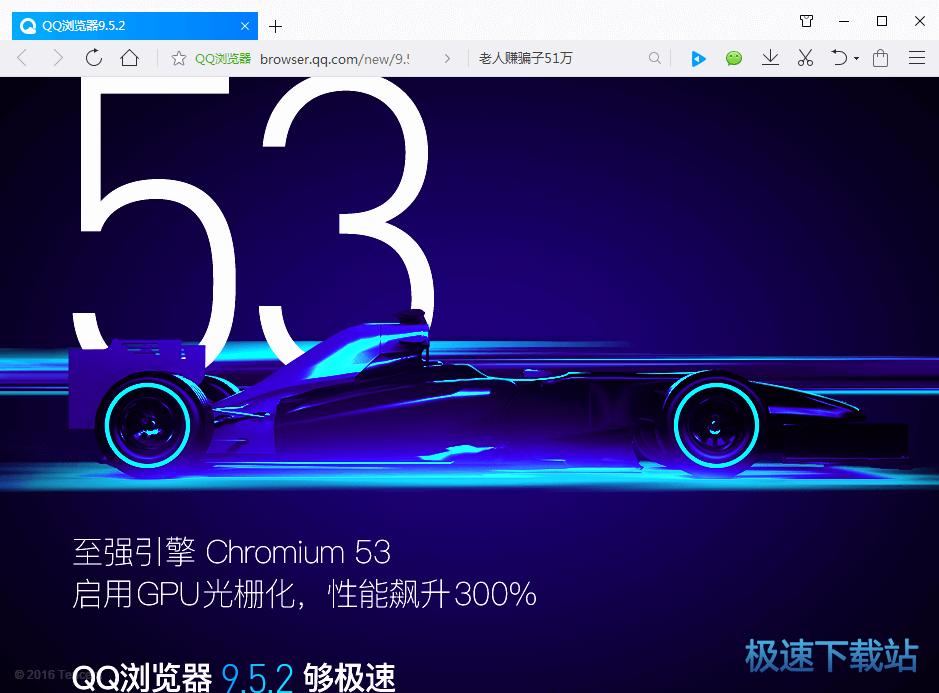
Task: Click the blue video play icon in toolbar
Action: (x=698, y=57)
